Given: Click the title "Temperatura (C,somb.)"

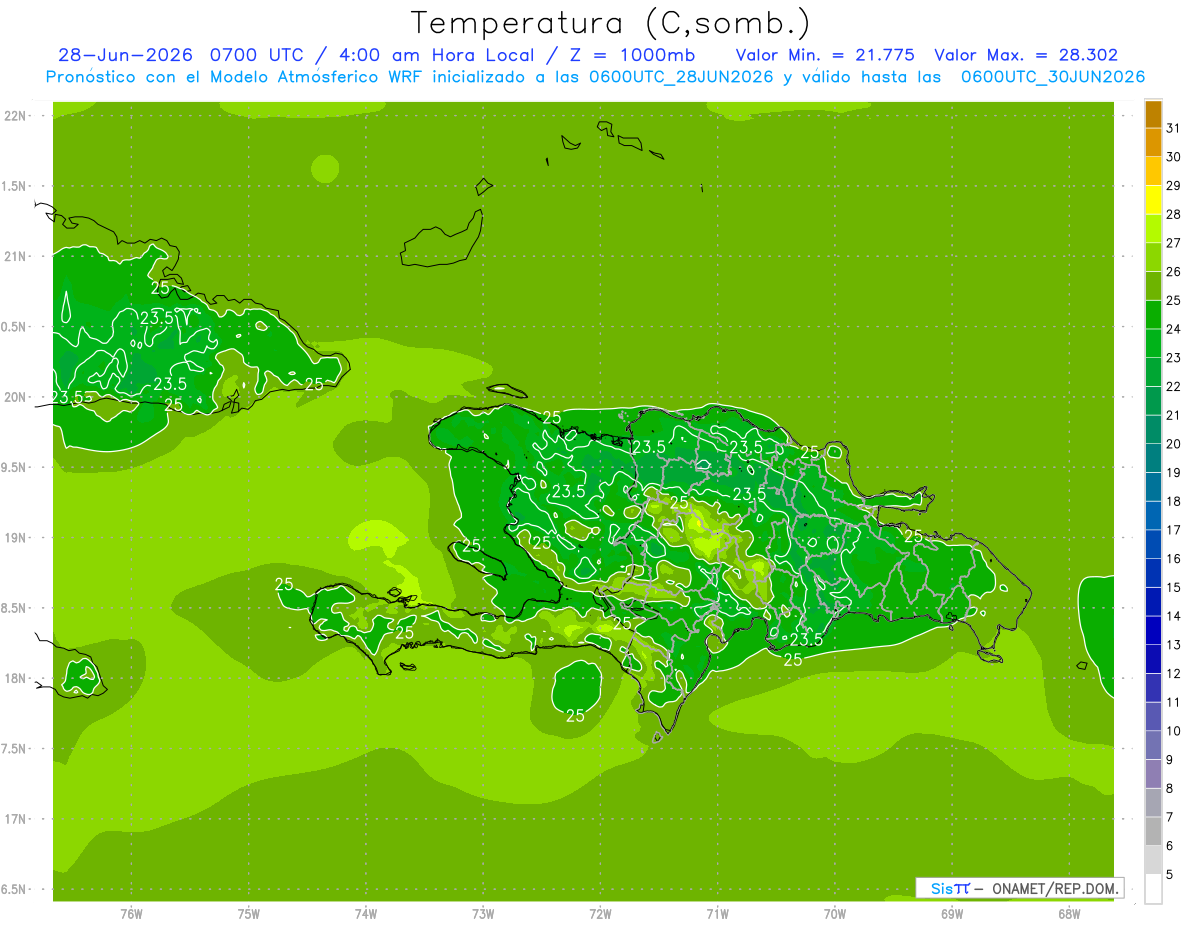Looking at the screenshot, I should click(611, 22).
